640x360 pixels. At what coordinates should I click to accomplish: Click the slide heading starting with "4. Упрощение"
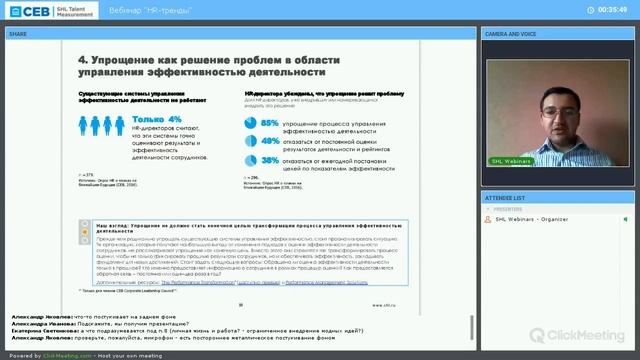pos(209,66)
